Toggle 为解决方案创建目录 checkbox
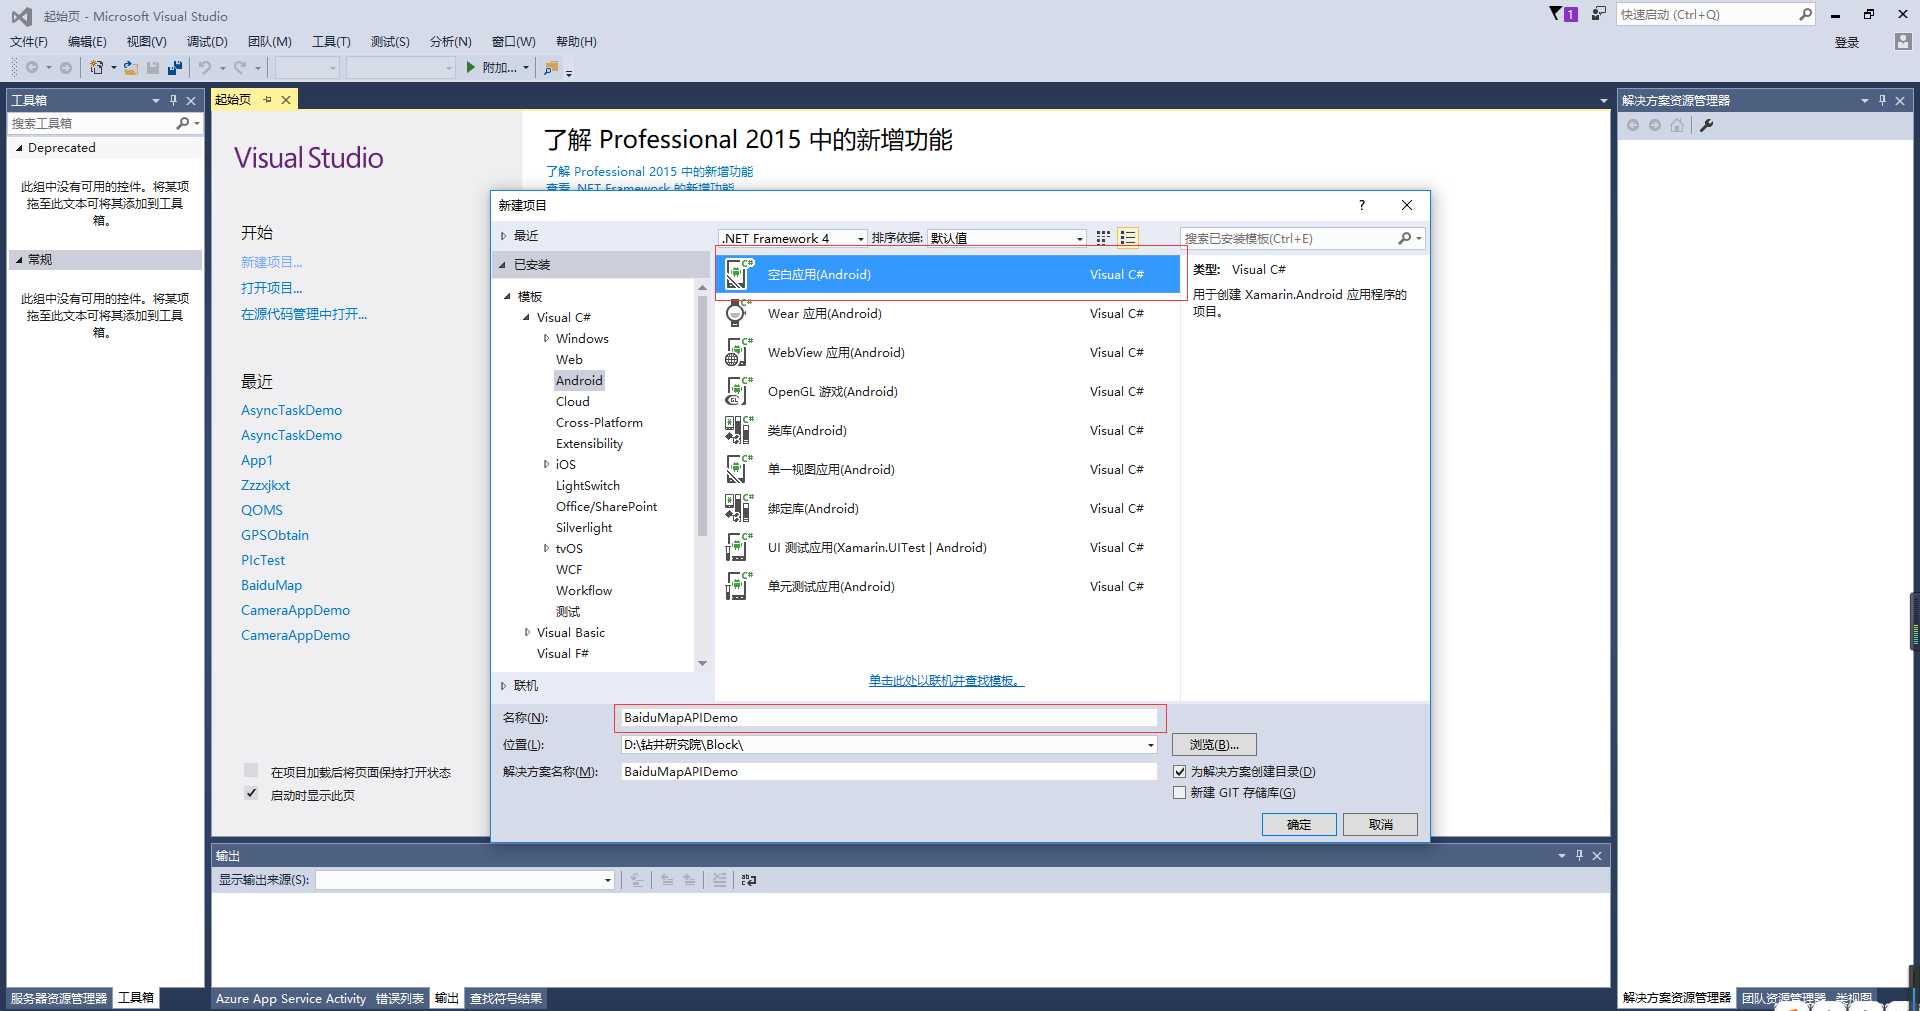Viewport: 1920px width, 1011px height. [1179, 771]
